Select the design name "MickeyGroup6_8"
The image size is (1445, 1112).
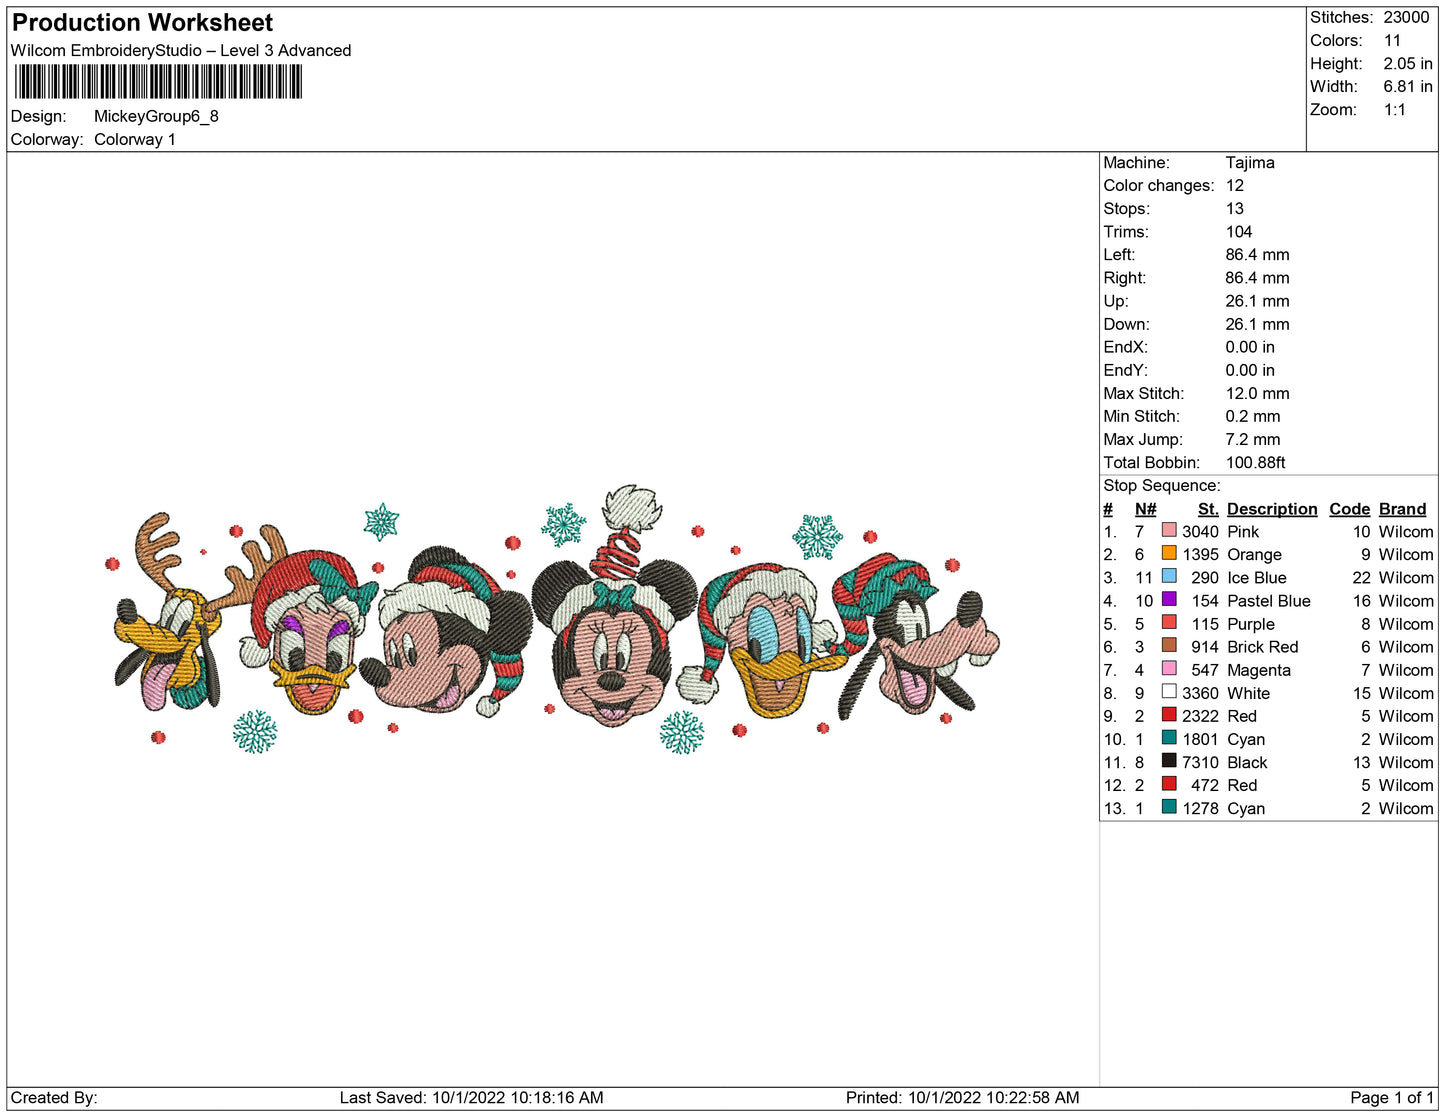coord(156,116)
